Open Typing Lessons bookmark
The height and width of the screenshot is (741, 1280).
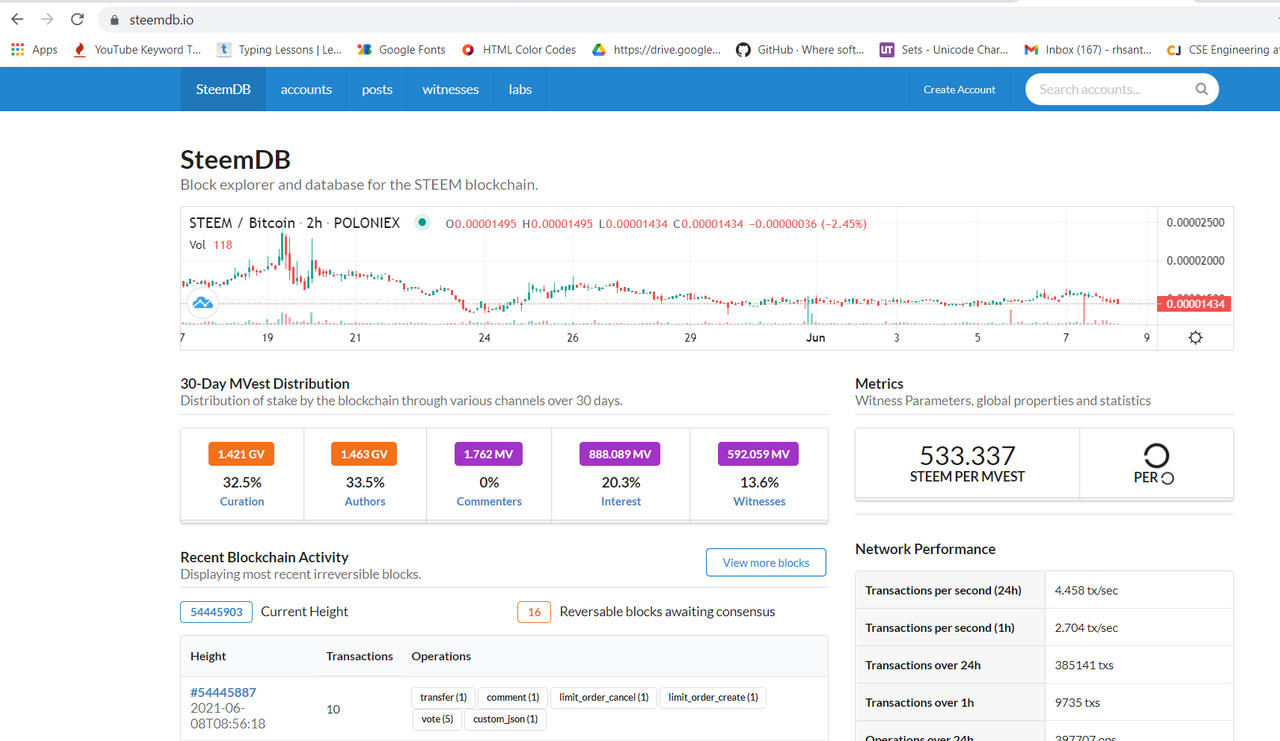280,49
